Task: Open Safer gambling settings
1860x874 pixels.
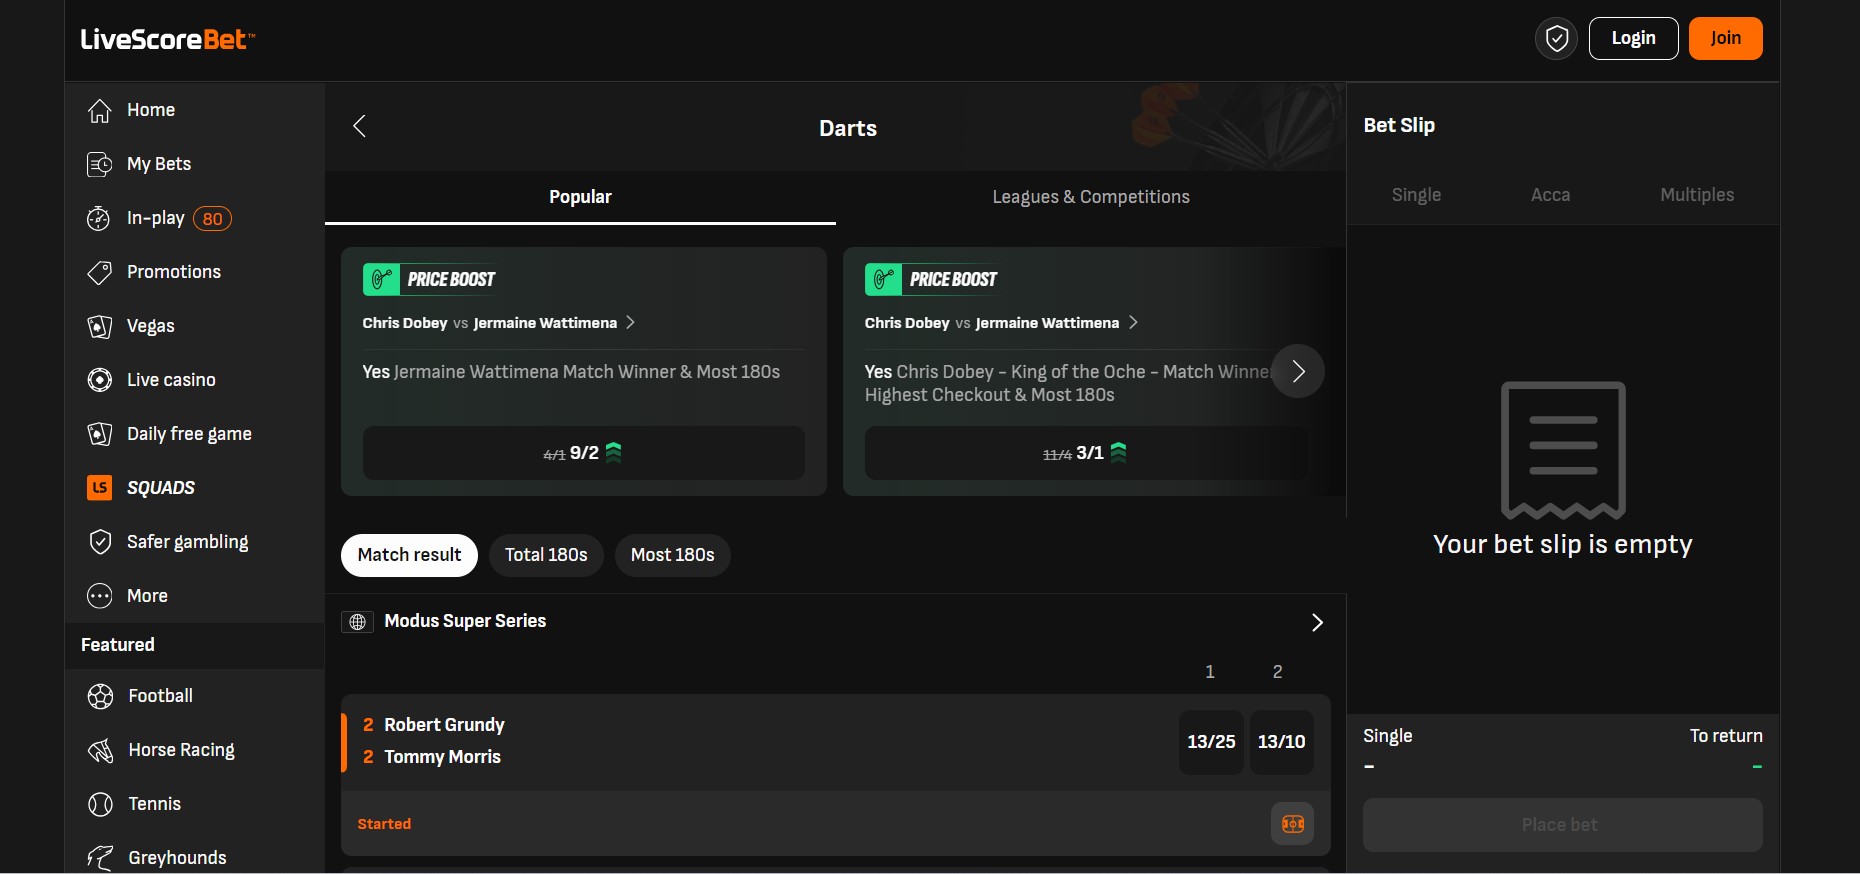Action: point(187,542)
